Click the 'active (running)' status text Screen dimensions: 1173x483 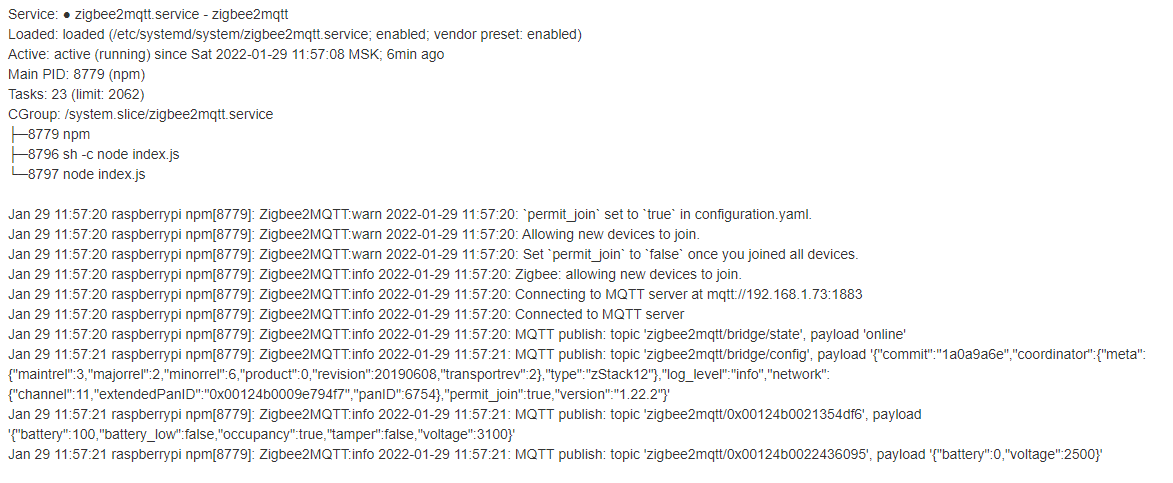pos(103,55)
